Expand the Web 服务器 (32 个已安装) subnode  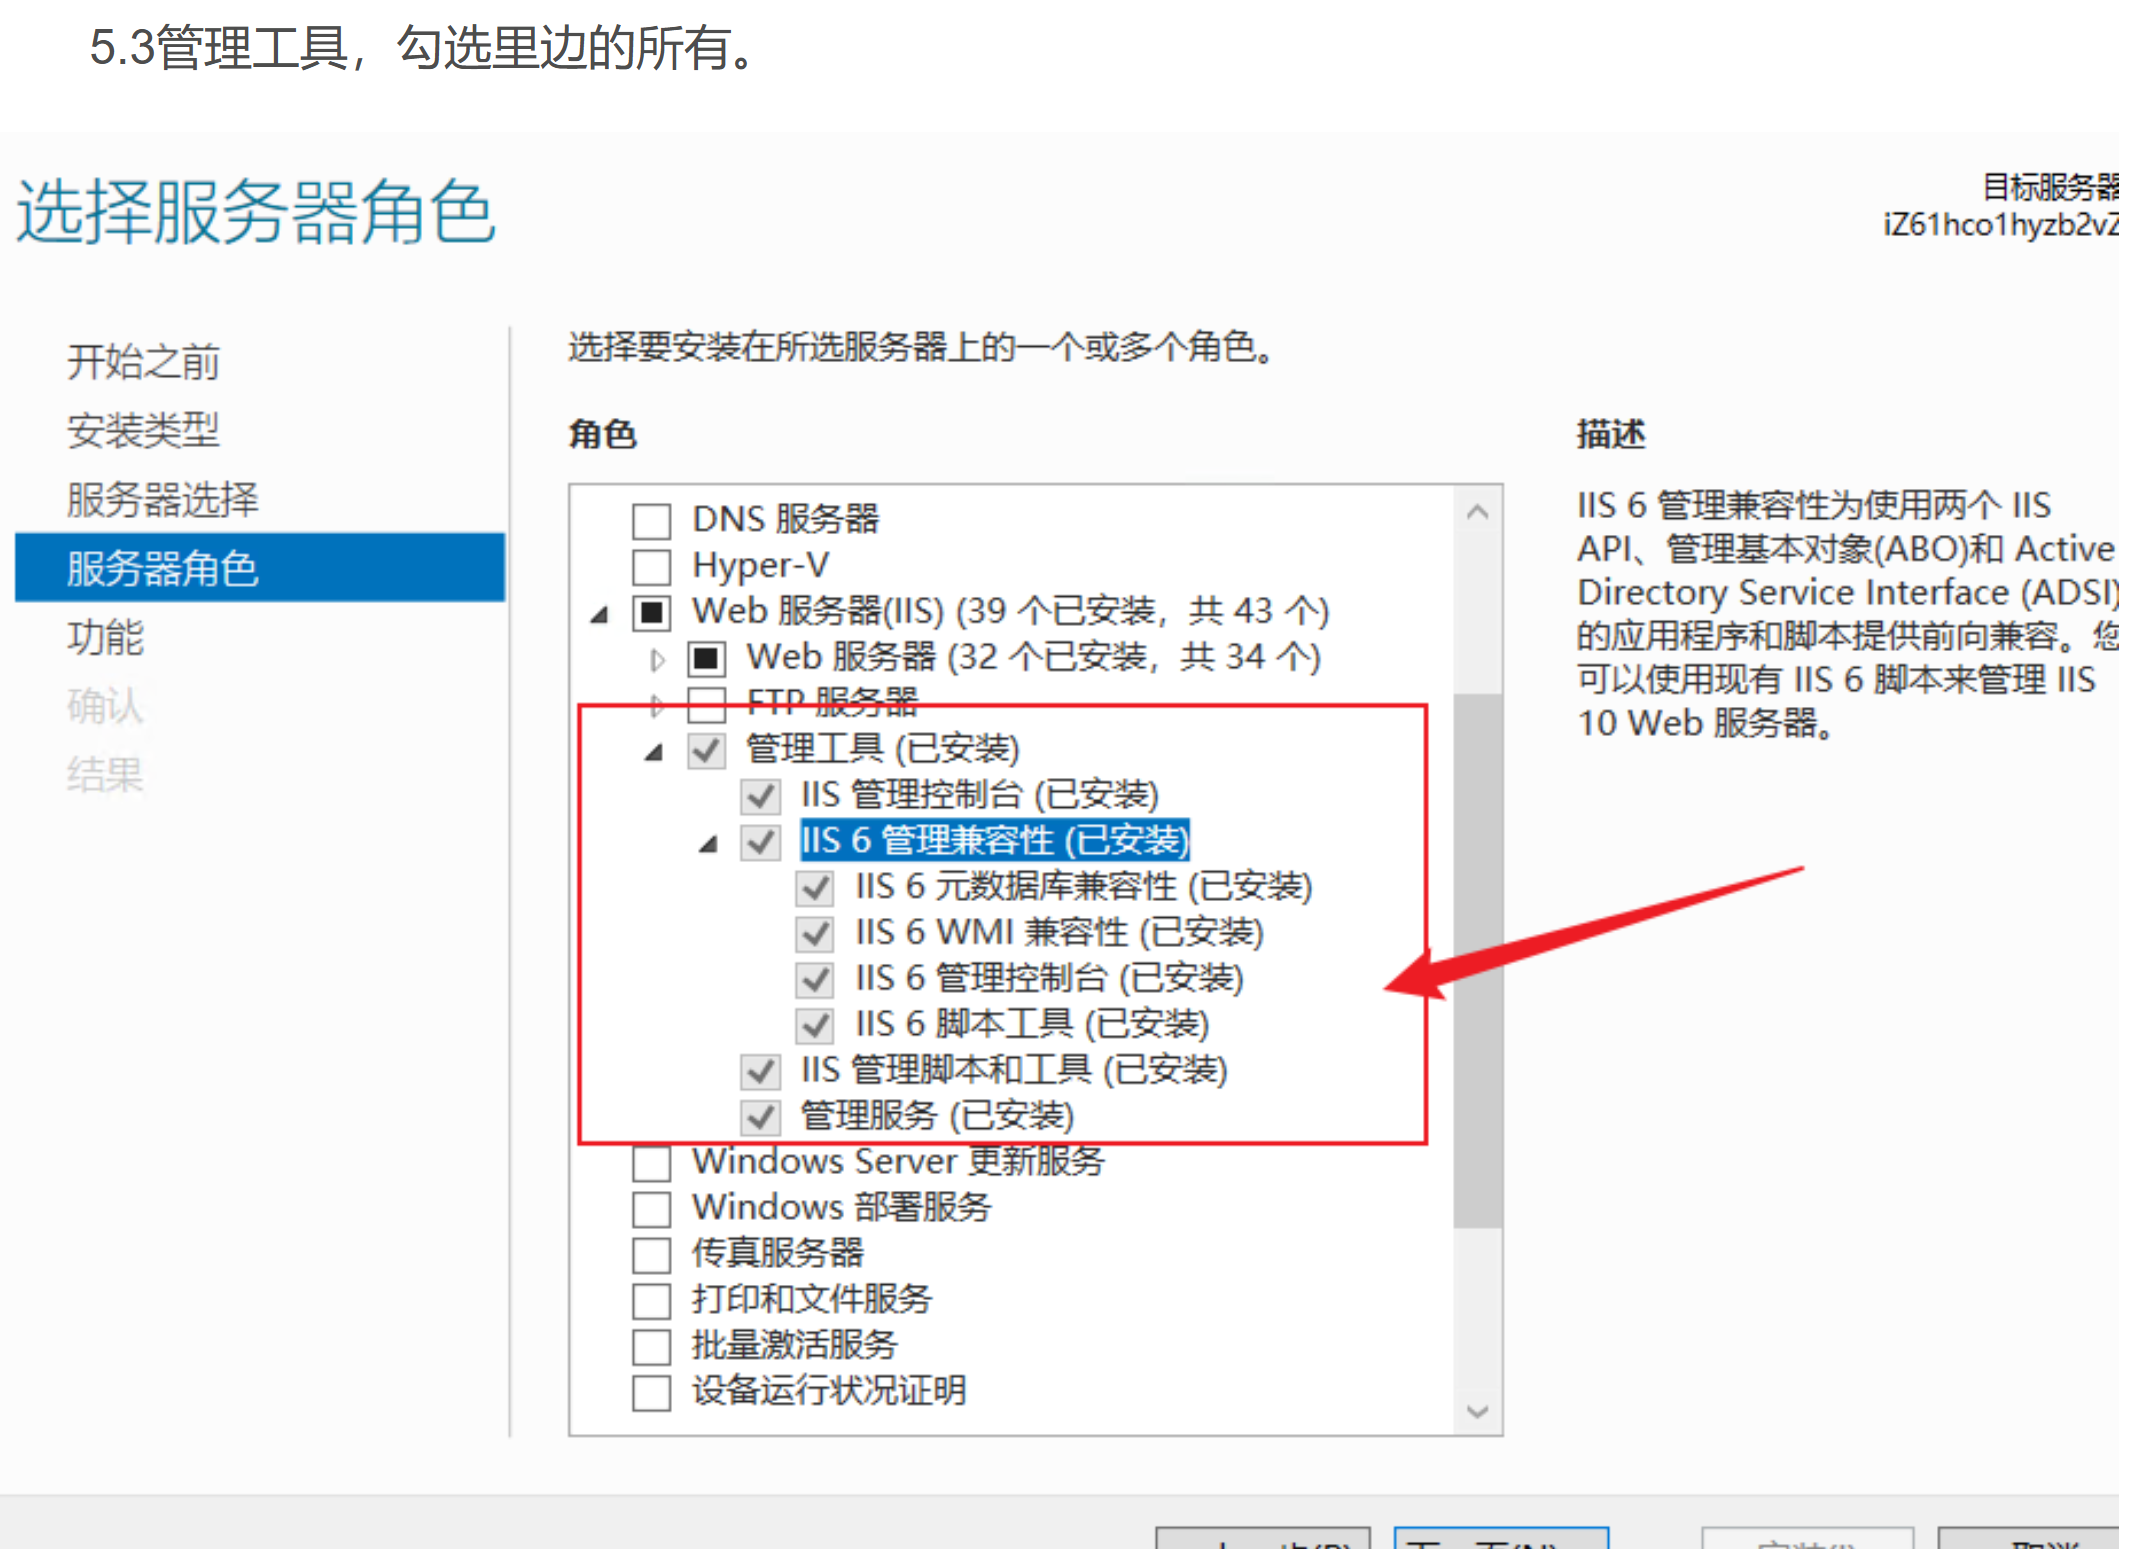[x=657, y=659]
